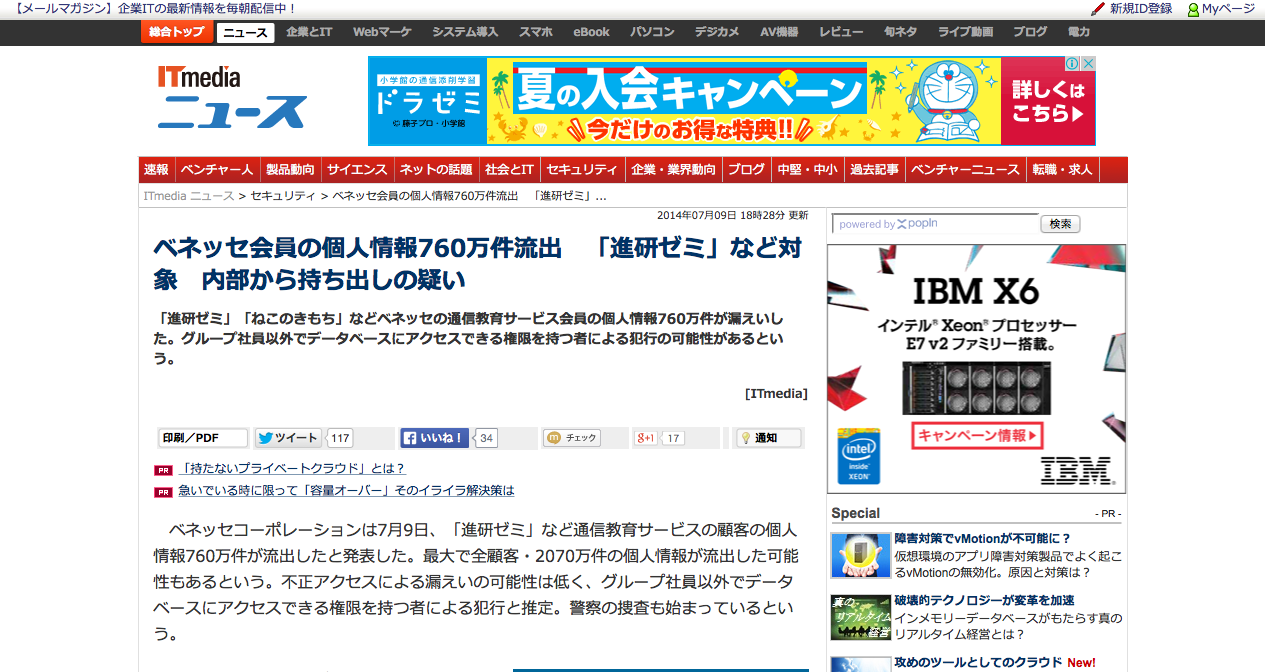Open the リアルタイム経営 article thumbnail
This screenshot has height=672, width=1265.
click(x=860, y=617)
